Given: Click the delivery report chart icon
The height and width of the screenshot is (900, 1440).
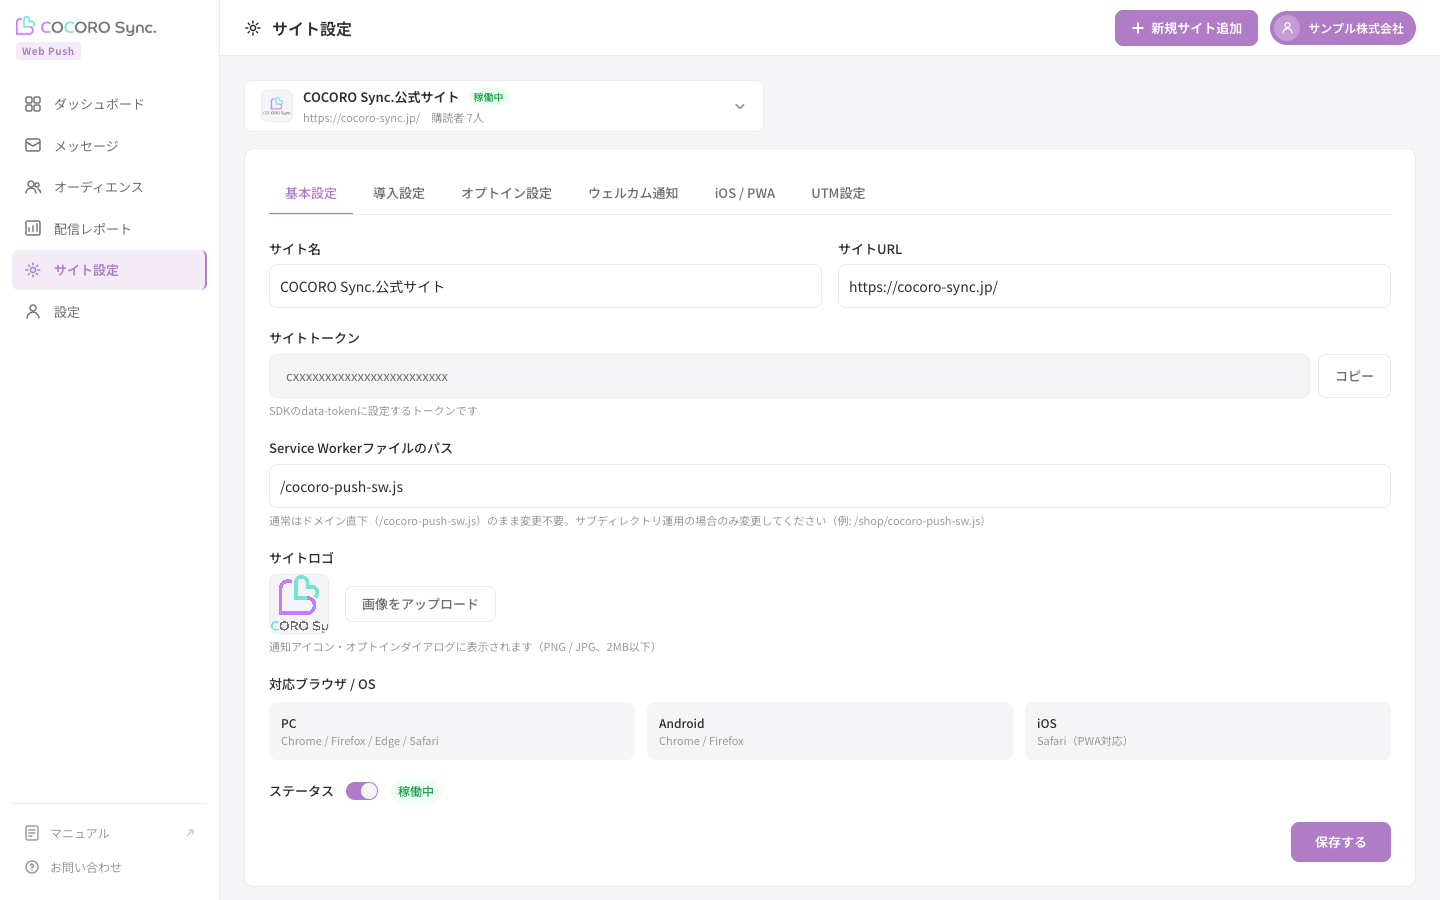Looking at the screenshot, I should (x=33, y=228).
